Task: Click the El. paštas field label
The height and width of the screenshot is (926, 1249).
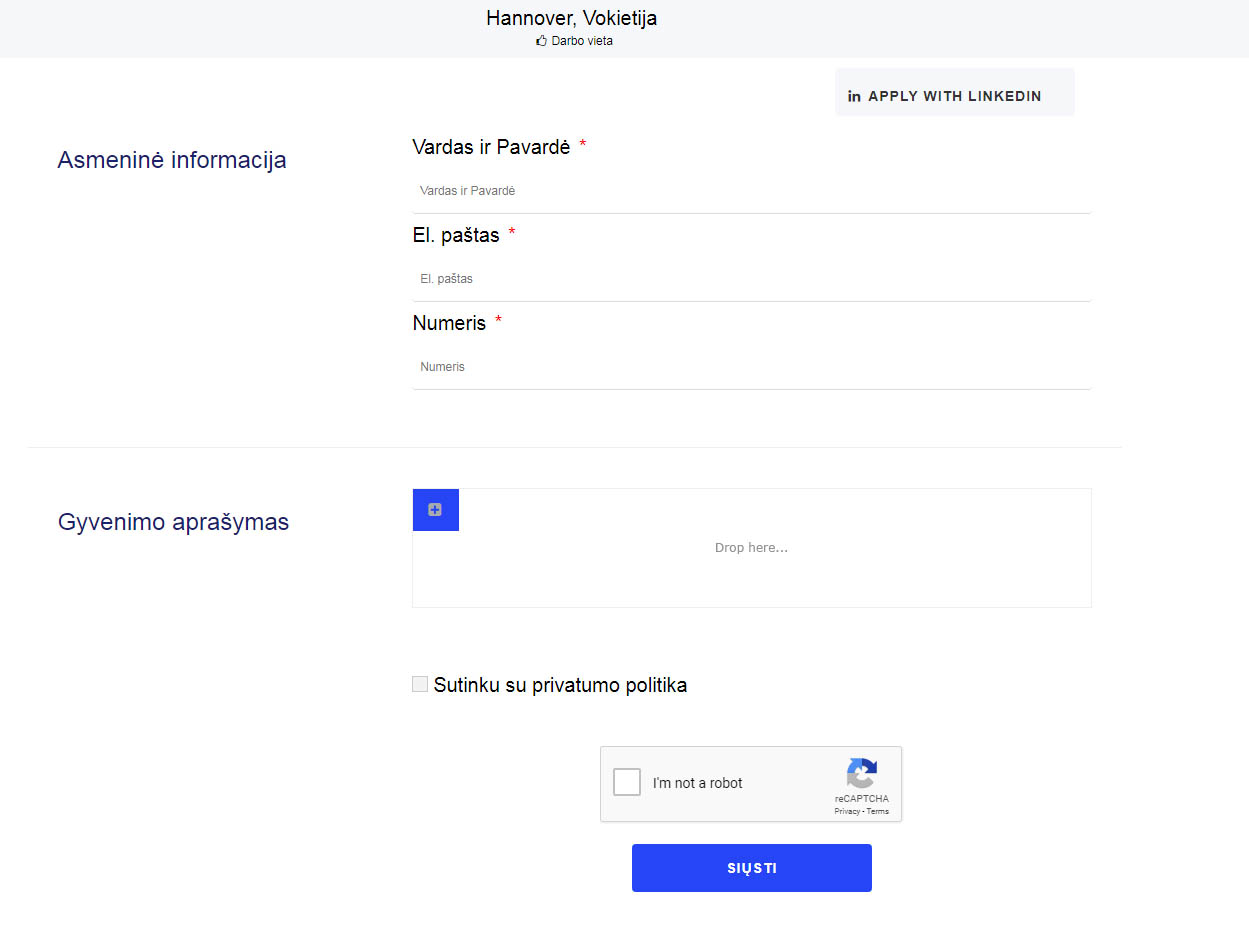Action: pos(456,235)
